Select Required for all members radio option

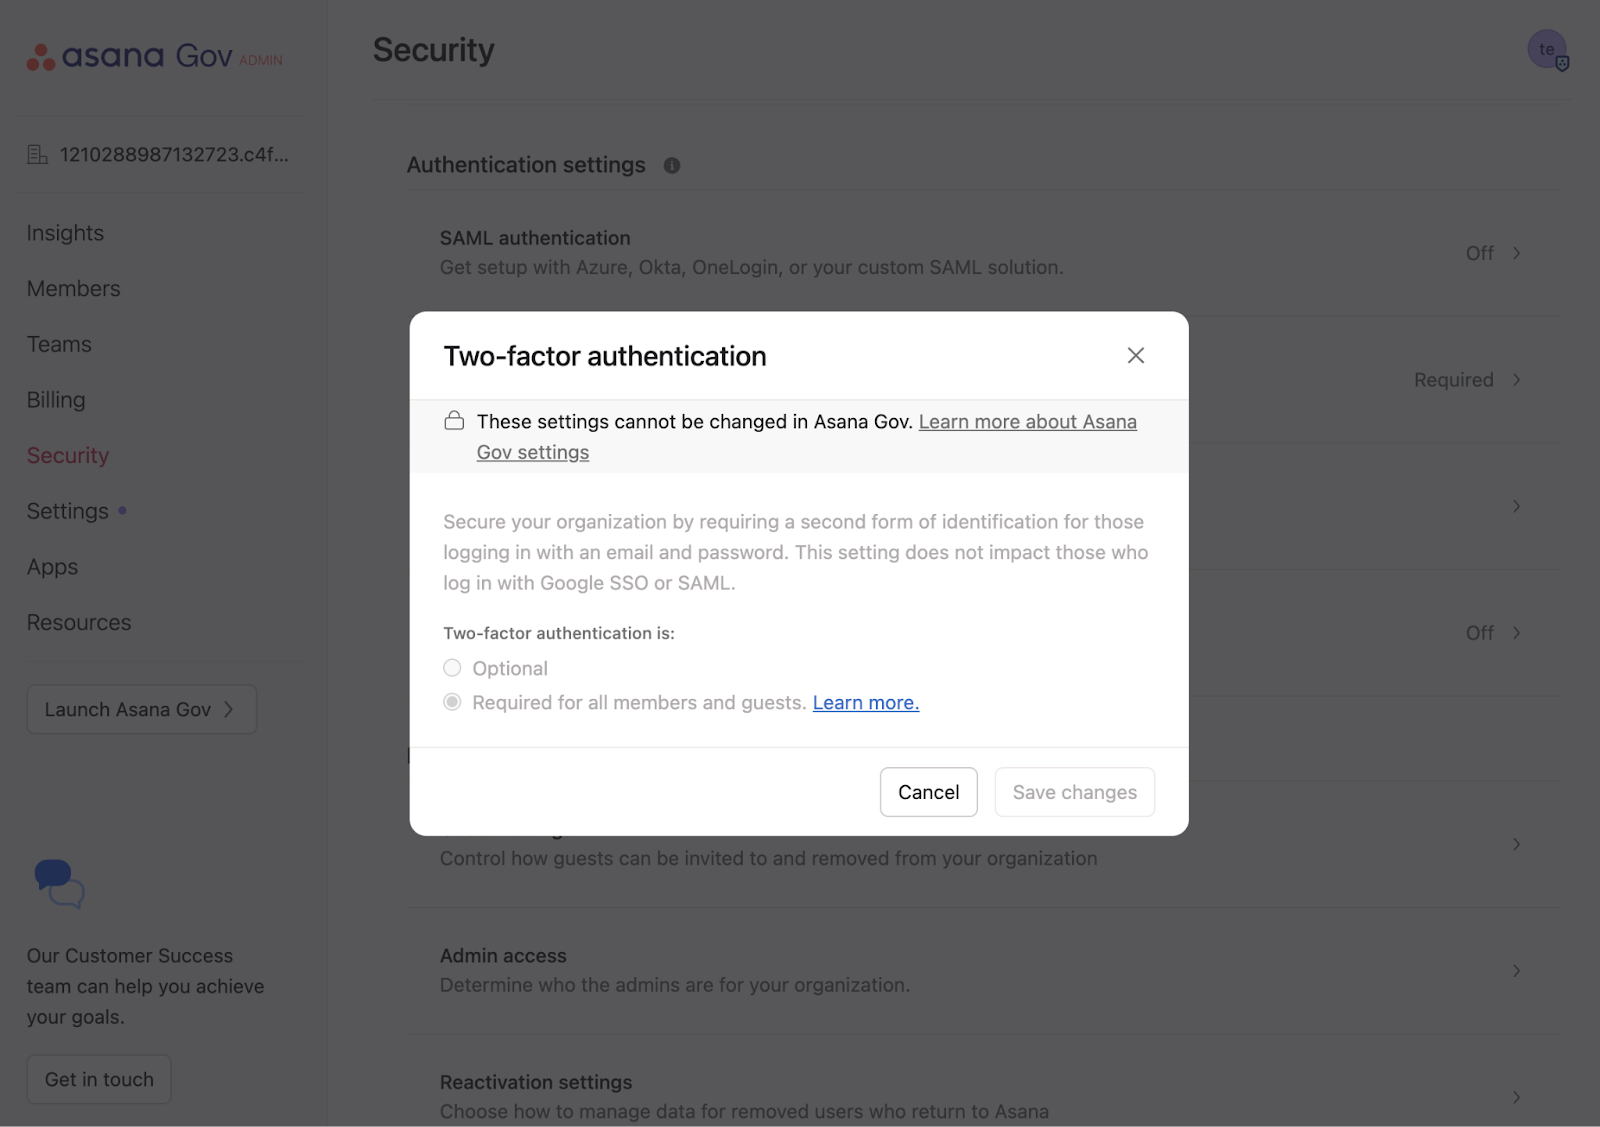453,703
